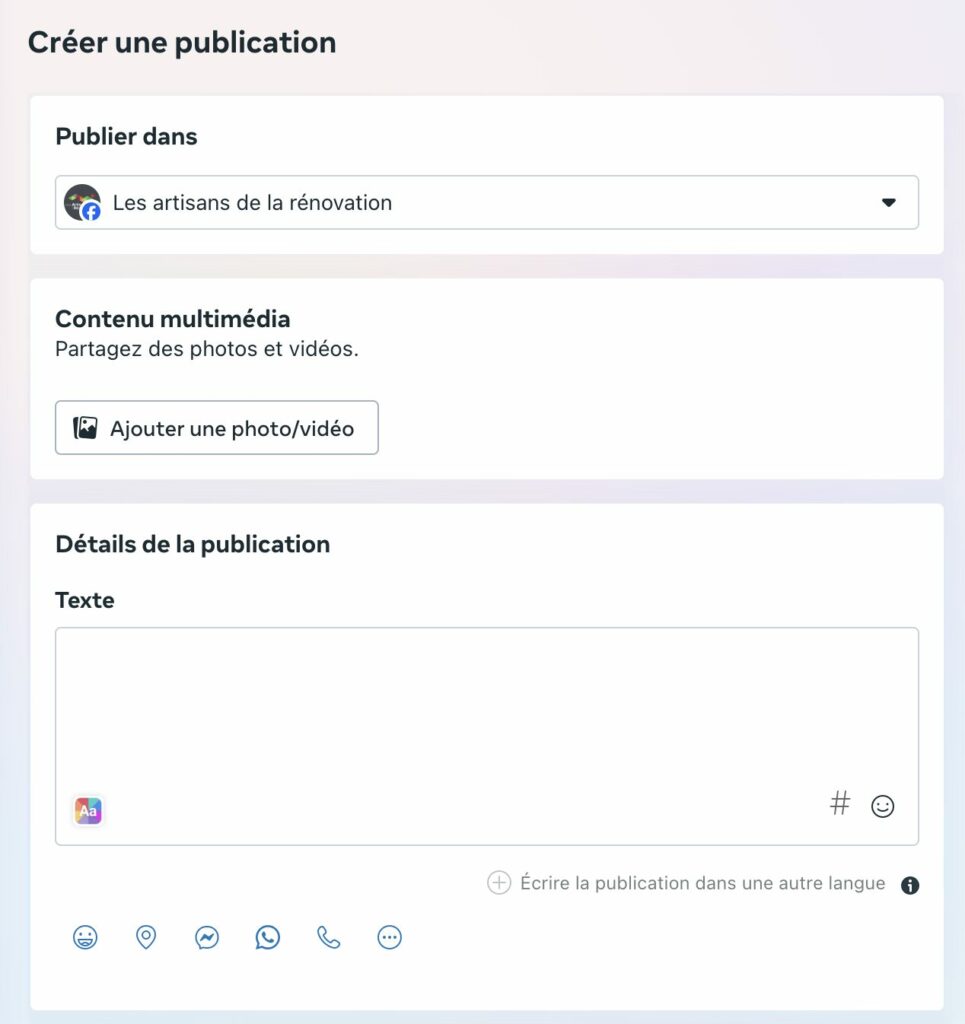Add a location with the pin icon
The image size is (965, 1024).
tap(146, 937)
